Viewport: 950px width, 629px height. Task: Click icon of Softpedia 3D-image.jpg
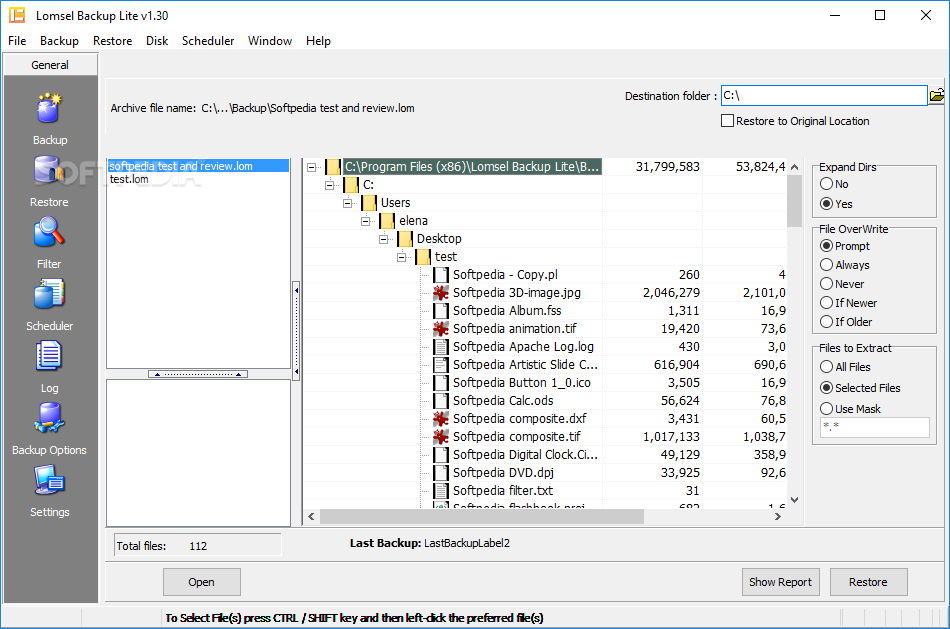coord(441,293)
